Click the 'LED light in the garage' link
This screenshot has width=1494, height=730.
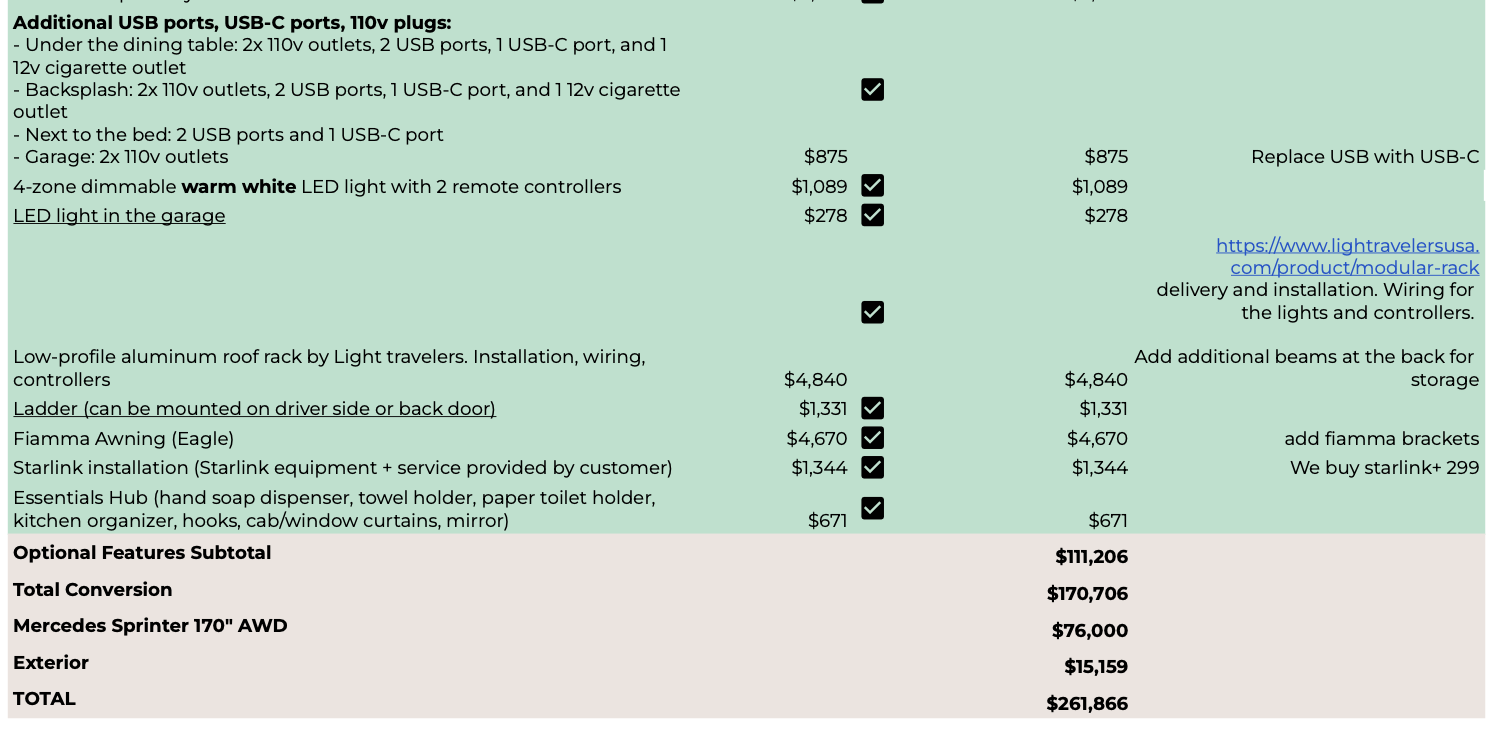click(119, 216)
